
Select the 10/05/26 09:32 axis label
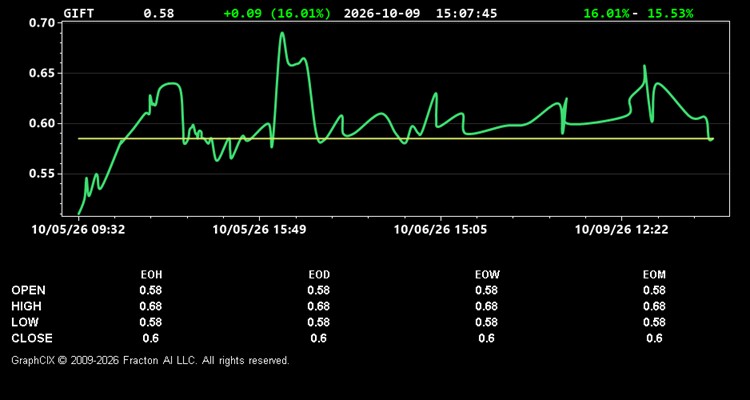(x=78, y=230)
